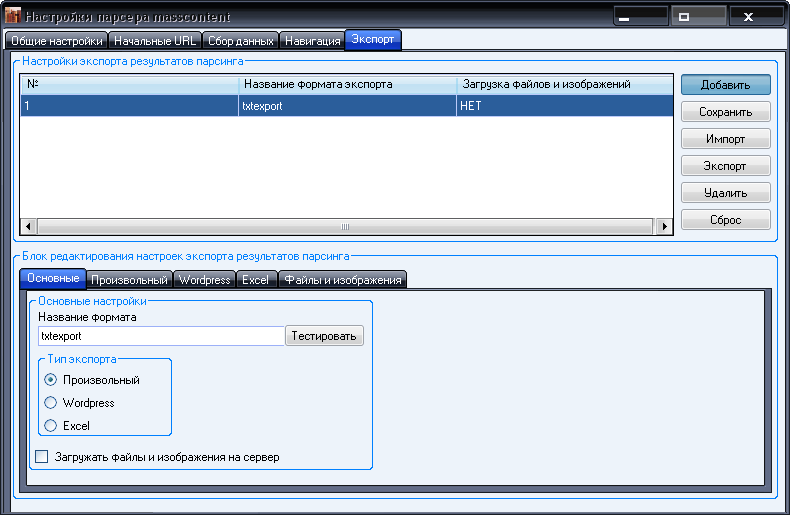The height and width of the screenshot is (515, 790).
Task: Open the Навигация tab
Action: (312, 41)
